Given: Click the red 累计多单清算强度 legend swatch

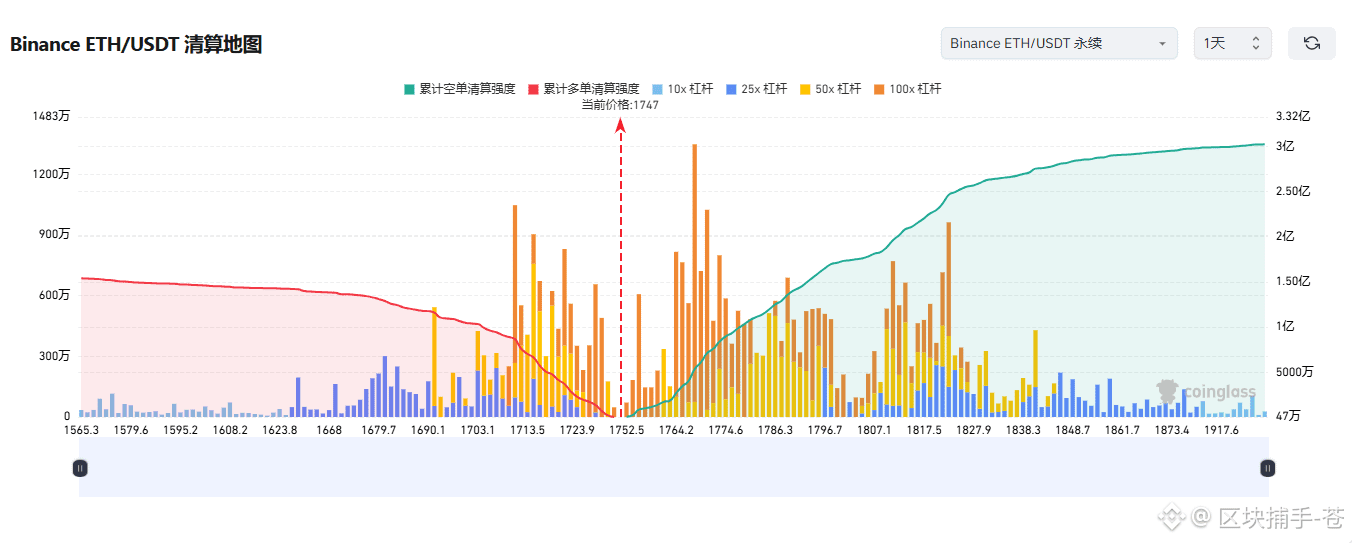Looking at the screenshot, I should point(533,89).
